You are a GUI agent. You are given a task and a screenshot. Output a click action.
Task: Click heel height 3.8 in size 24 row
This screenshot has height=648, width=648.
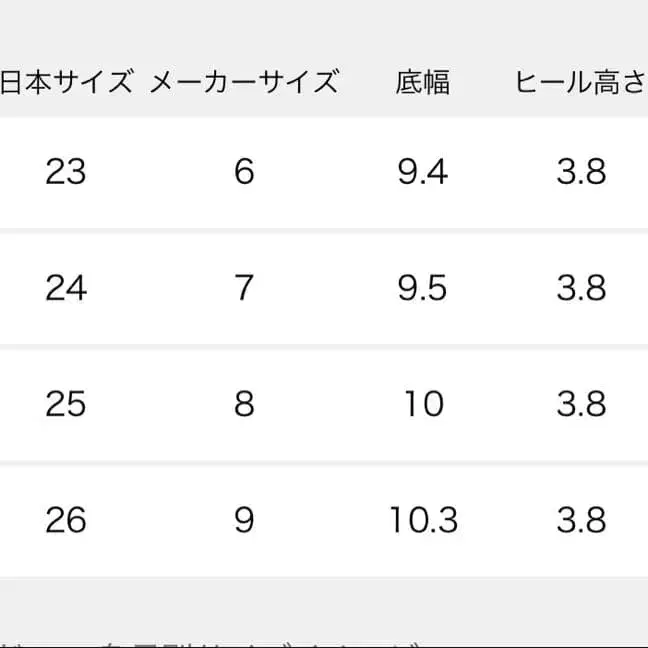(x=581, y=289)
